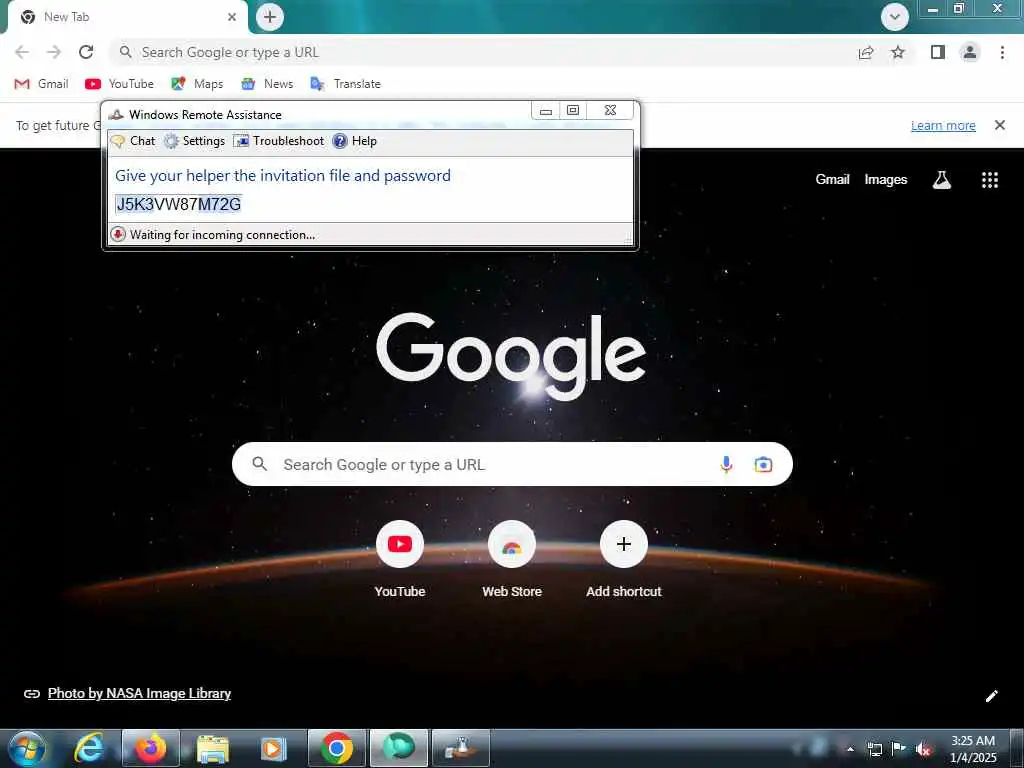
Task: Show hidden tray icons arrow
Action: click(x=850, y=749)
